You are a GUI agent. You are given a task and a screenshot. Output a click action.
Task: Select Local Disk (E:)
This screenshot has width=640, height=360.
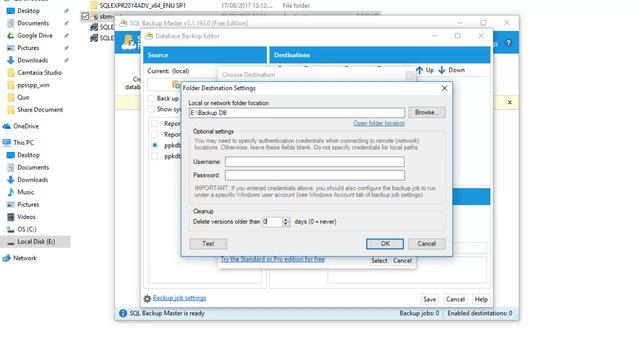click(36, 242)
